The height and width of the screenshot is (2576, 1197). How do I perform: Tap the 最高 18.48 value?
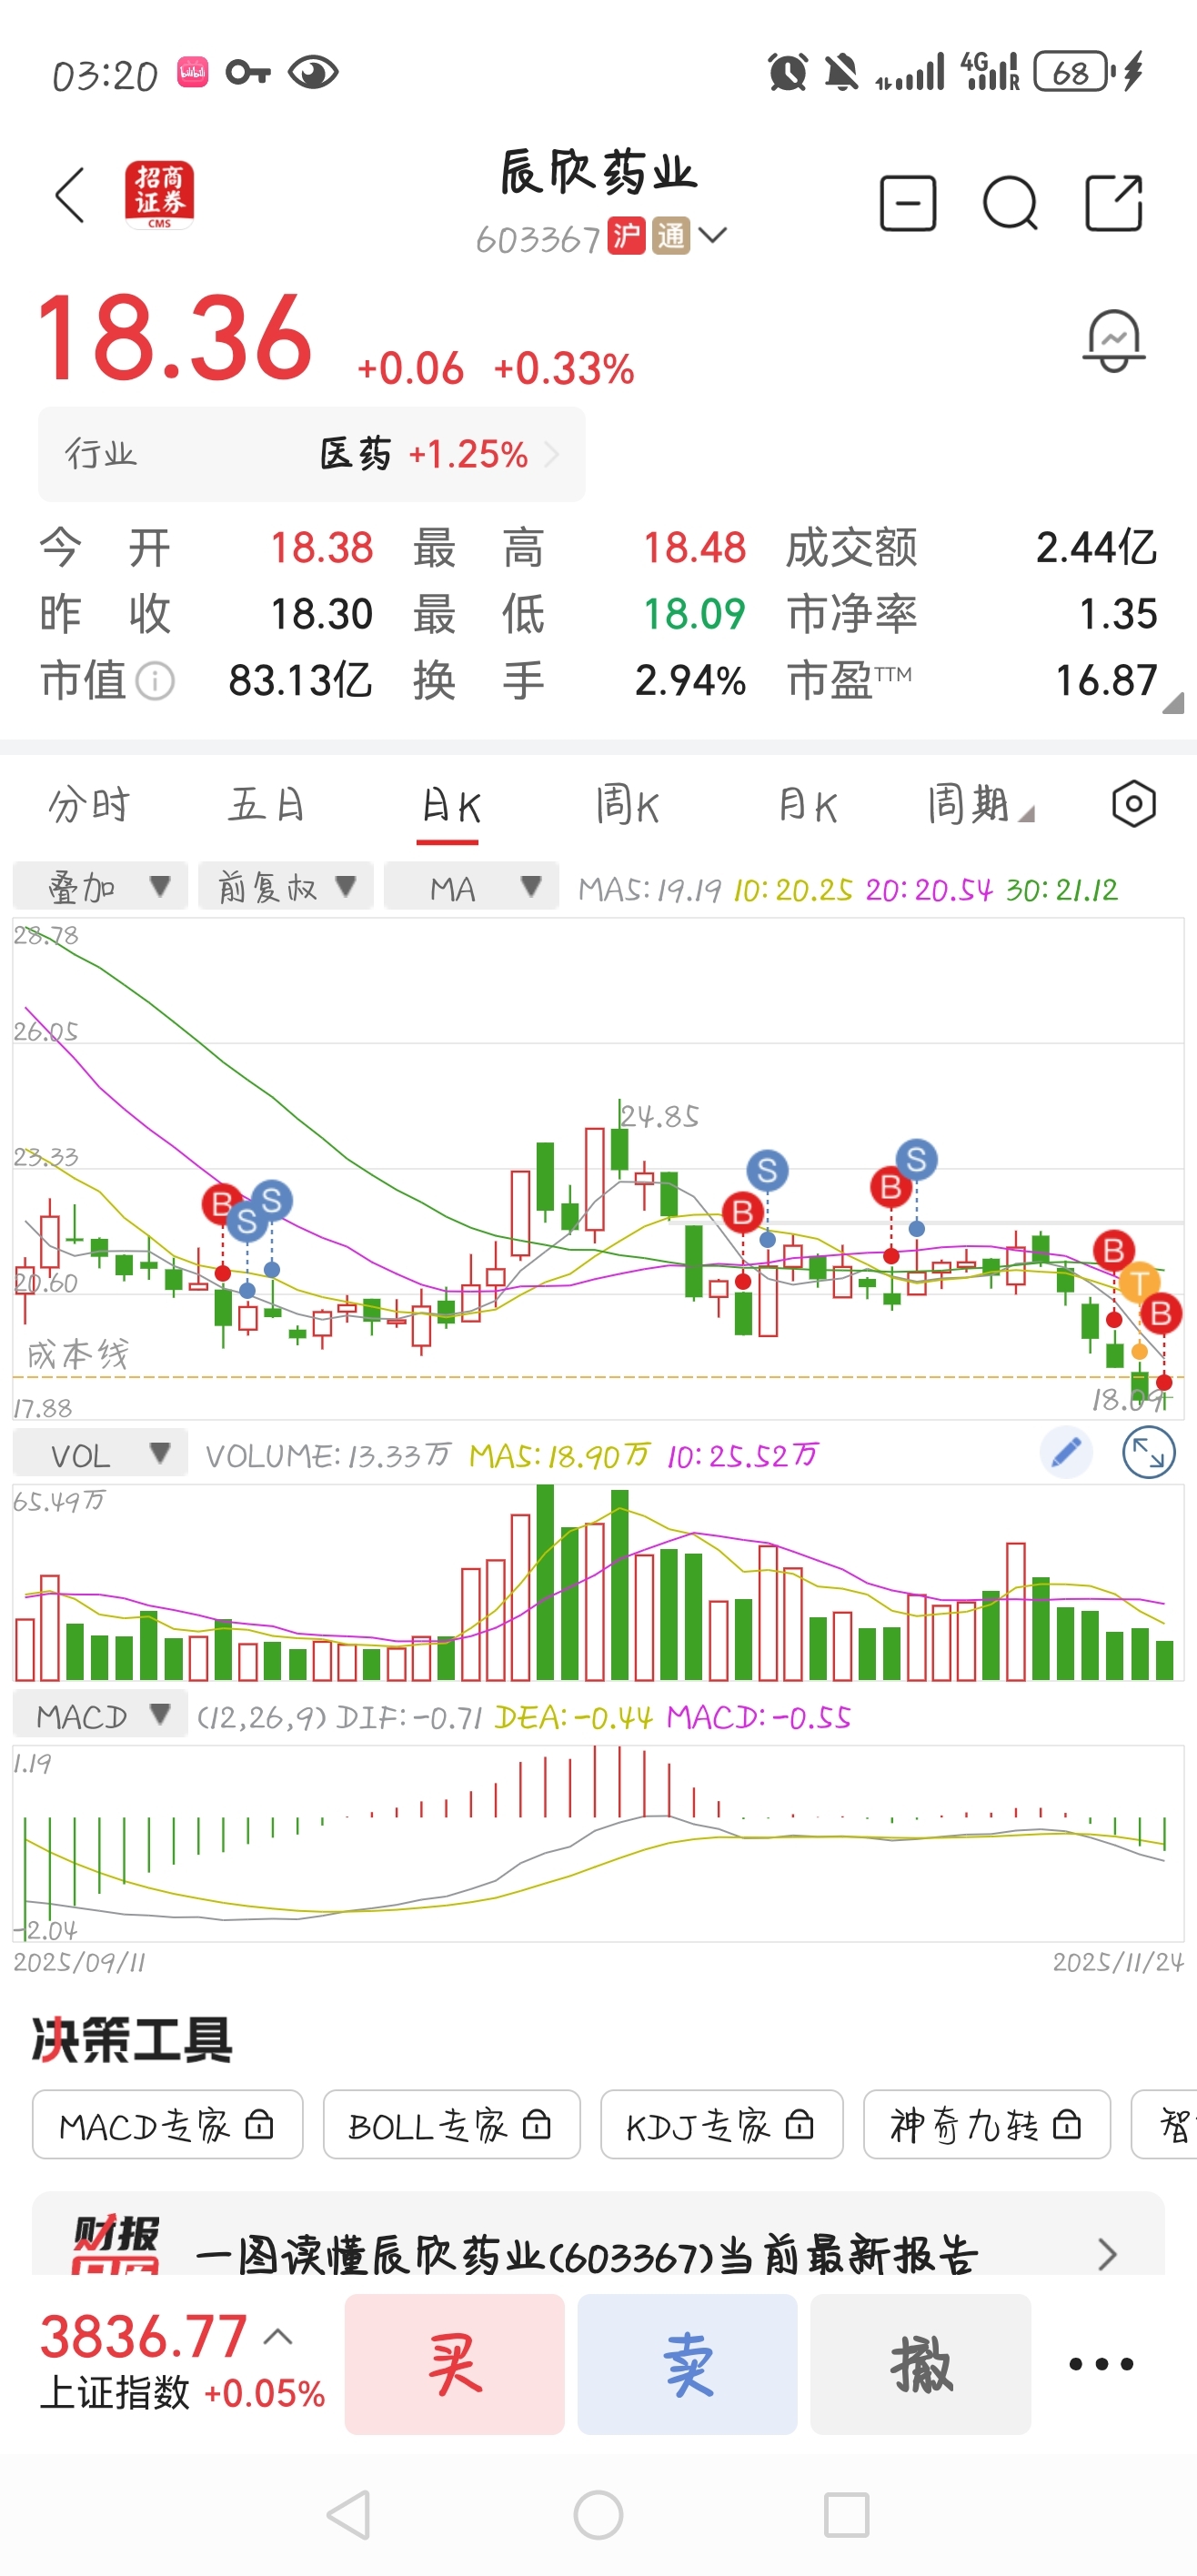[x=694, y=548]
